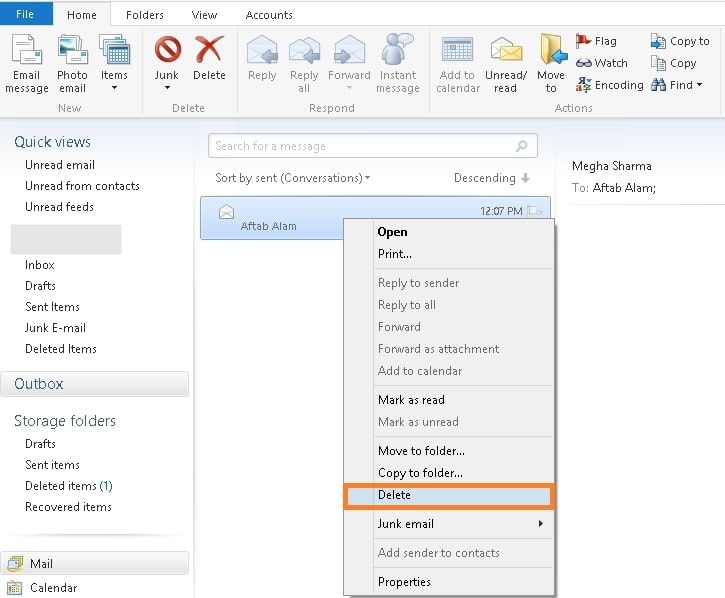Click Copy to in ribbon
725x598 pixels.
point(680,41)
